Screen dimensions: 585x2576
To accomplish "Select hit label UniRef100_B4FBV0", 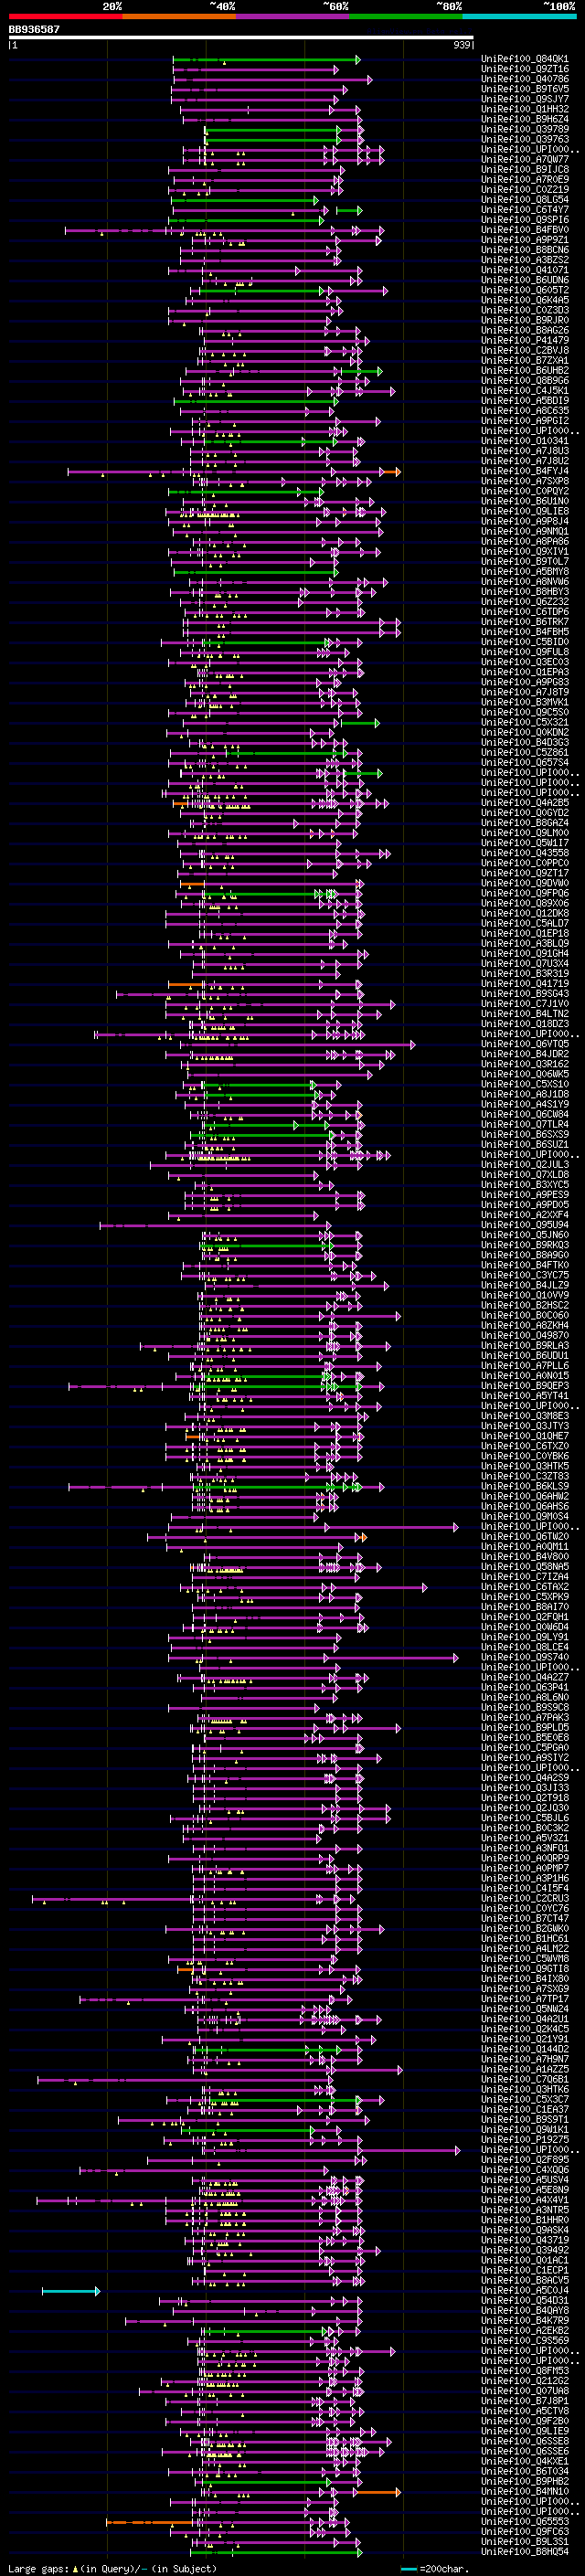I will tap(525, 230).
